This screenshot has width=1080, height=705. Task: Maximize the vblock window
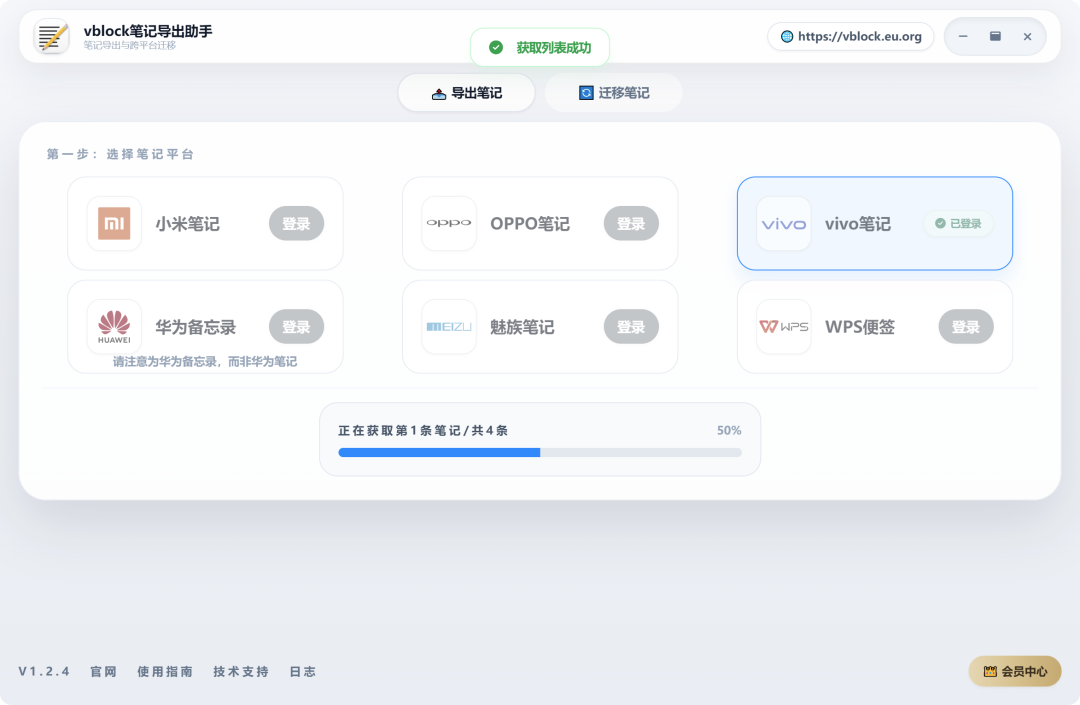point(995,36)
